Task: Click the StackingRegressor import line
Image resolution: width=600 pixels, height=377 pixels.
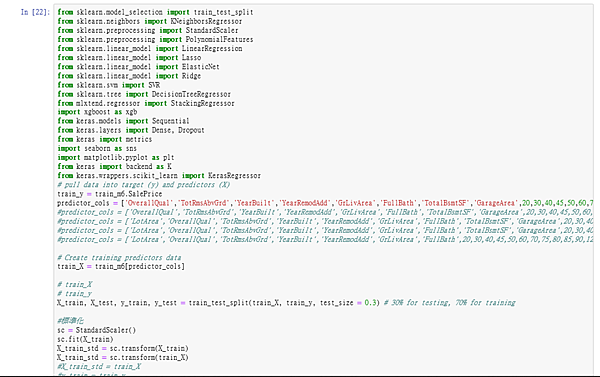Action: click(146, 103)
